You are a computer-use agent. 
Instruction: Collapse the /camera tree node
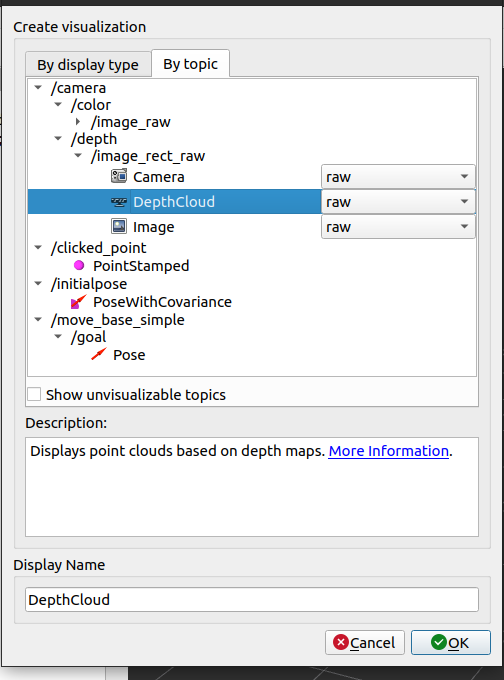(x=38, y=88)
